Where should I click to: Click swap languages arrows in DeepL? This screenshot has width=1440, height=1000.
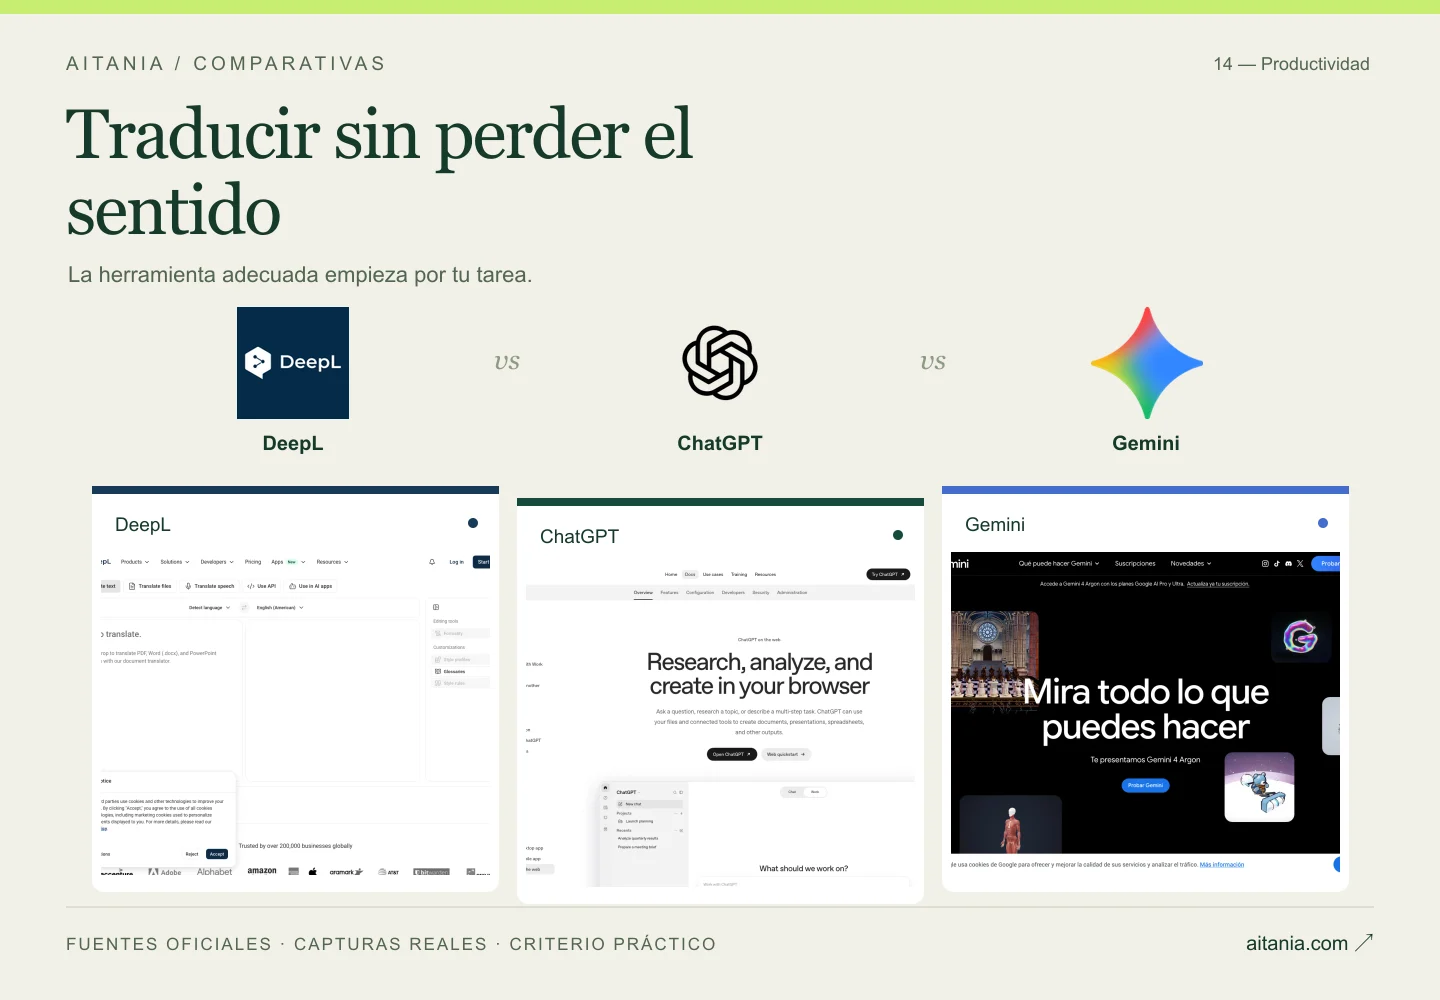click(x=244, y=607)
